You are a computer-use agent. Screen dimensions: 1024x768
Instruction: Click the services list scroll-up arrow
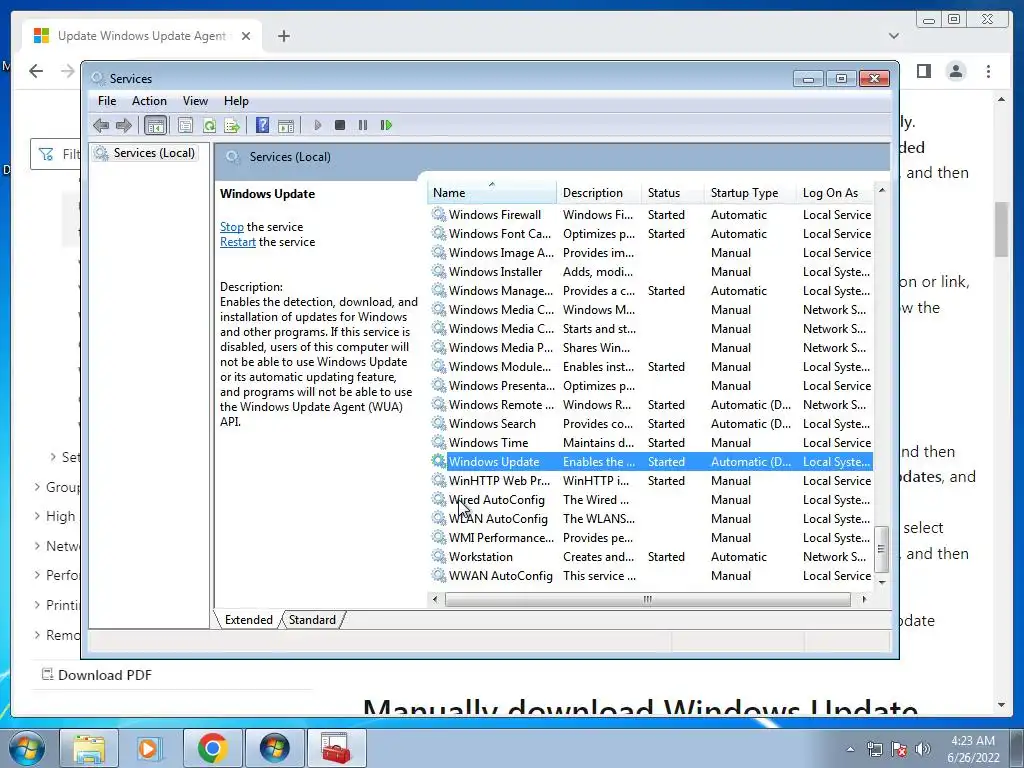point(882,190)
